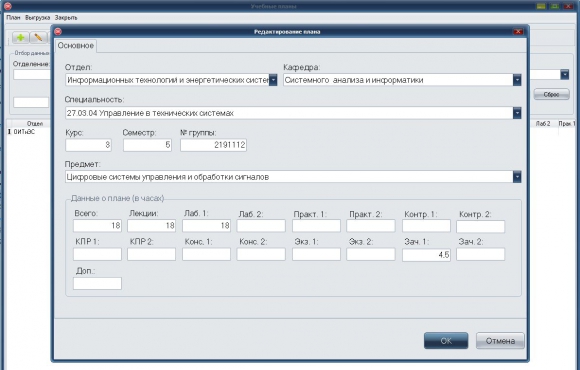Click the № группы field
The width and height of the screenshot is (580, 370).
[213, 145]
